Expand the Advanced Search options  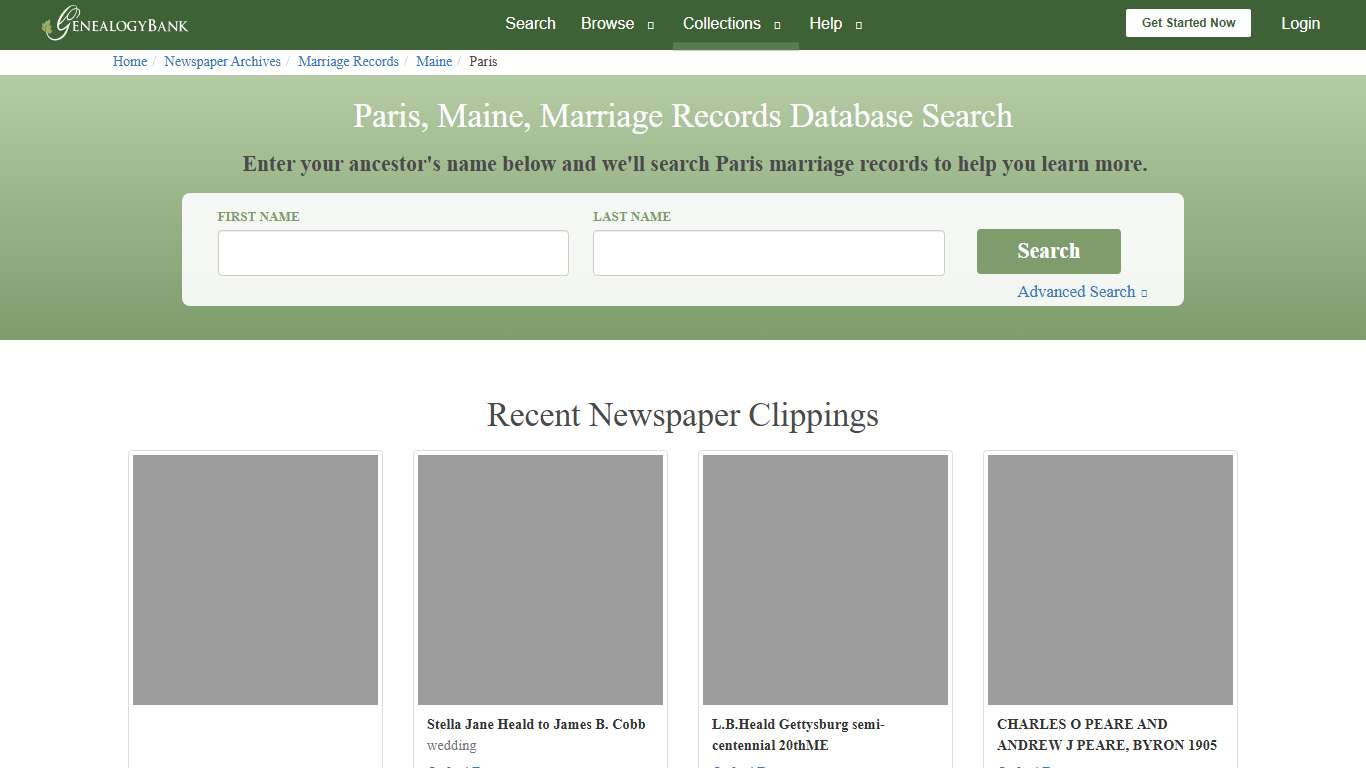1081,291
